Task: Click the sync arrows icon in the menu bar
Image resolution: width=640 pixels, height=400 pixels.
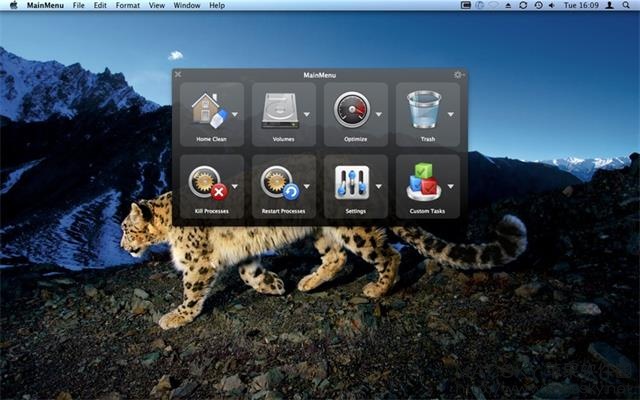Action: click(x=523, y=5)
